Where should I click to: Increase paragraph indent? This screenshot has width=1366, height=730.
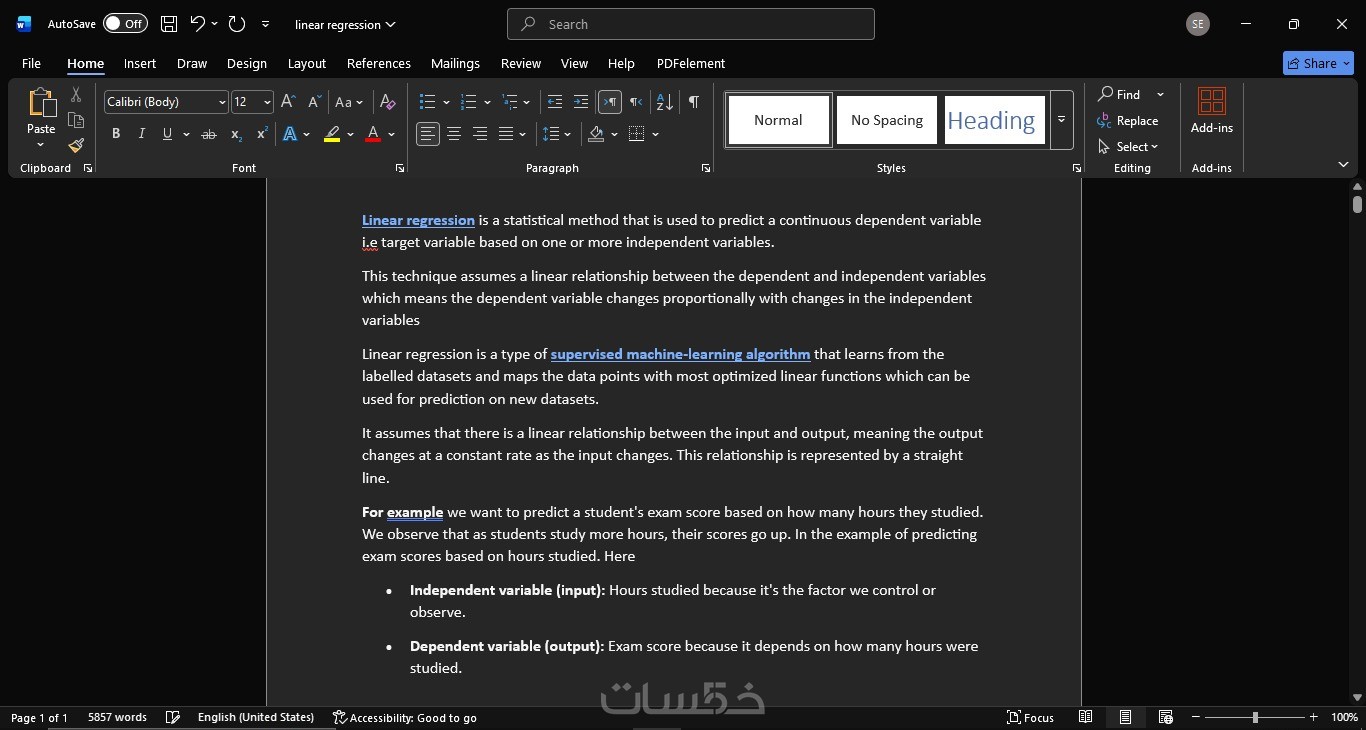(x=581, y=102)
